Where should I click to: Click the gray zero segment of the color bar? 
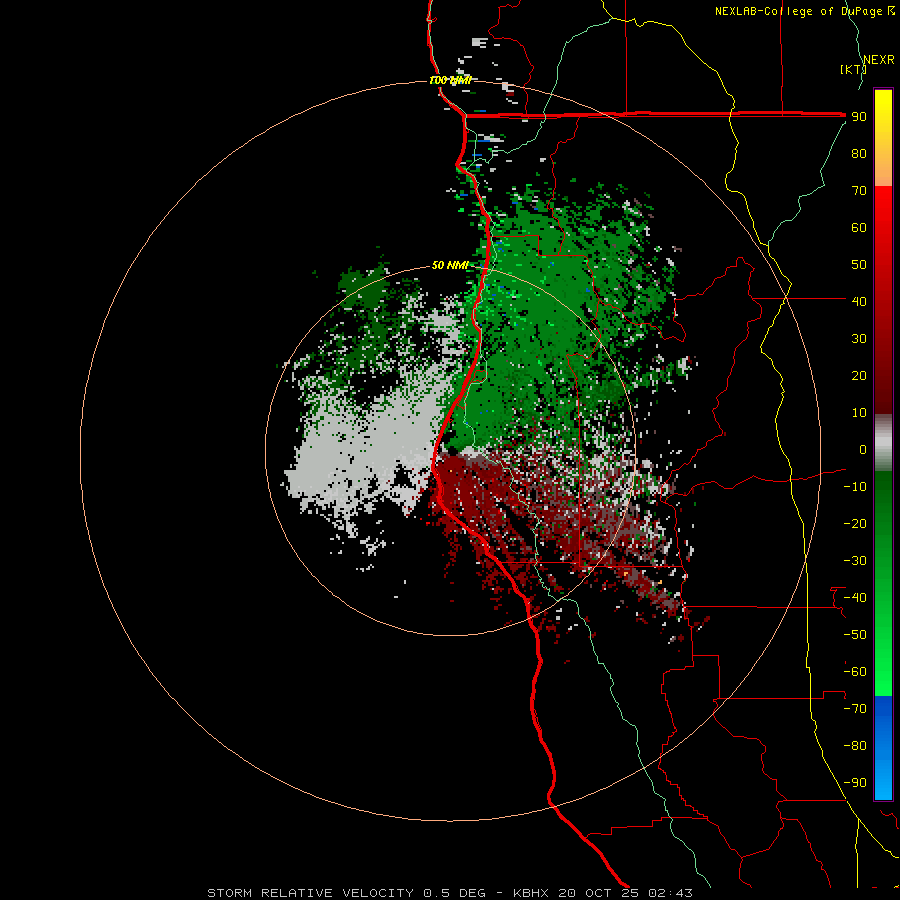click(883, 442)
